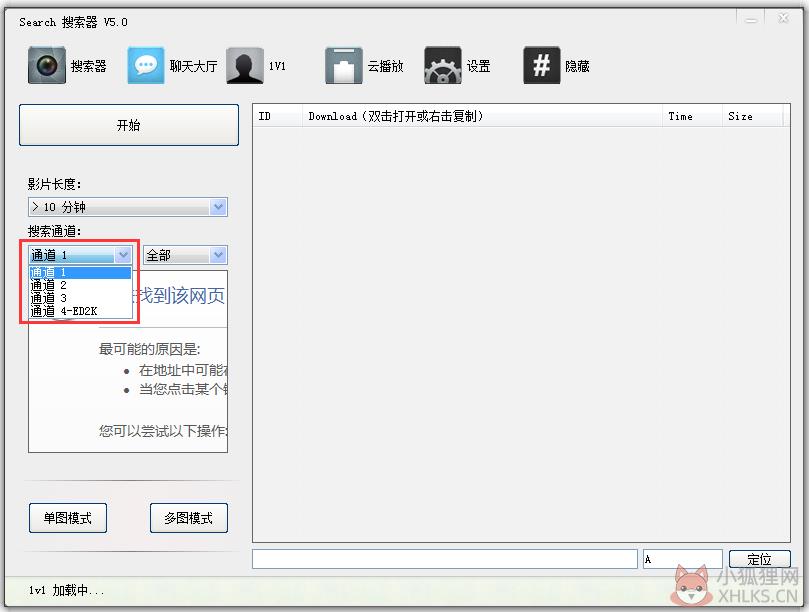Select 通道 4-ED2K in the dropdown list
The width and height of the screenshot is (809, 612).
(x=80, y=311)
